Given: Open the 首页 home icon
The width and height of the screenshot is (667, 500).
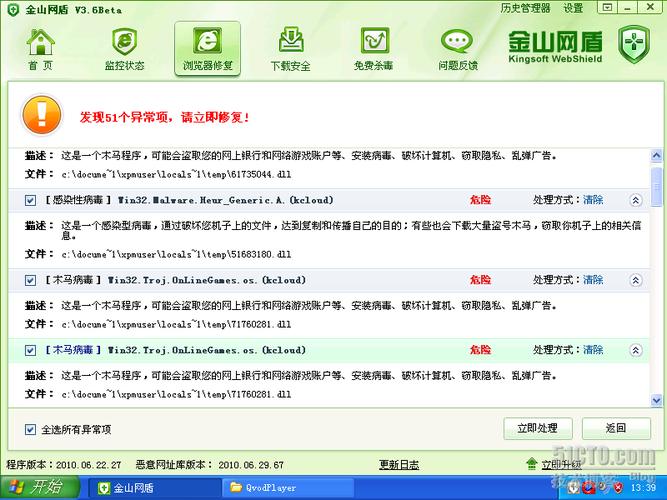Looking at the screenshot, I should 40,43.
